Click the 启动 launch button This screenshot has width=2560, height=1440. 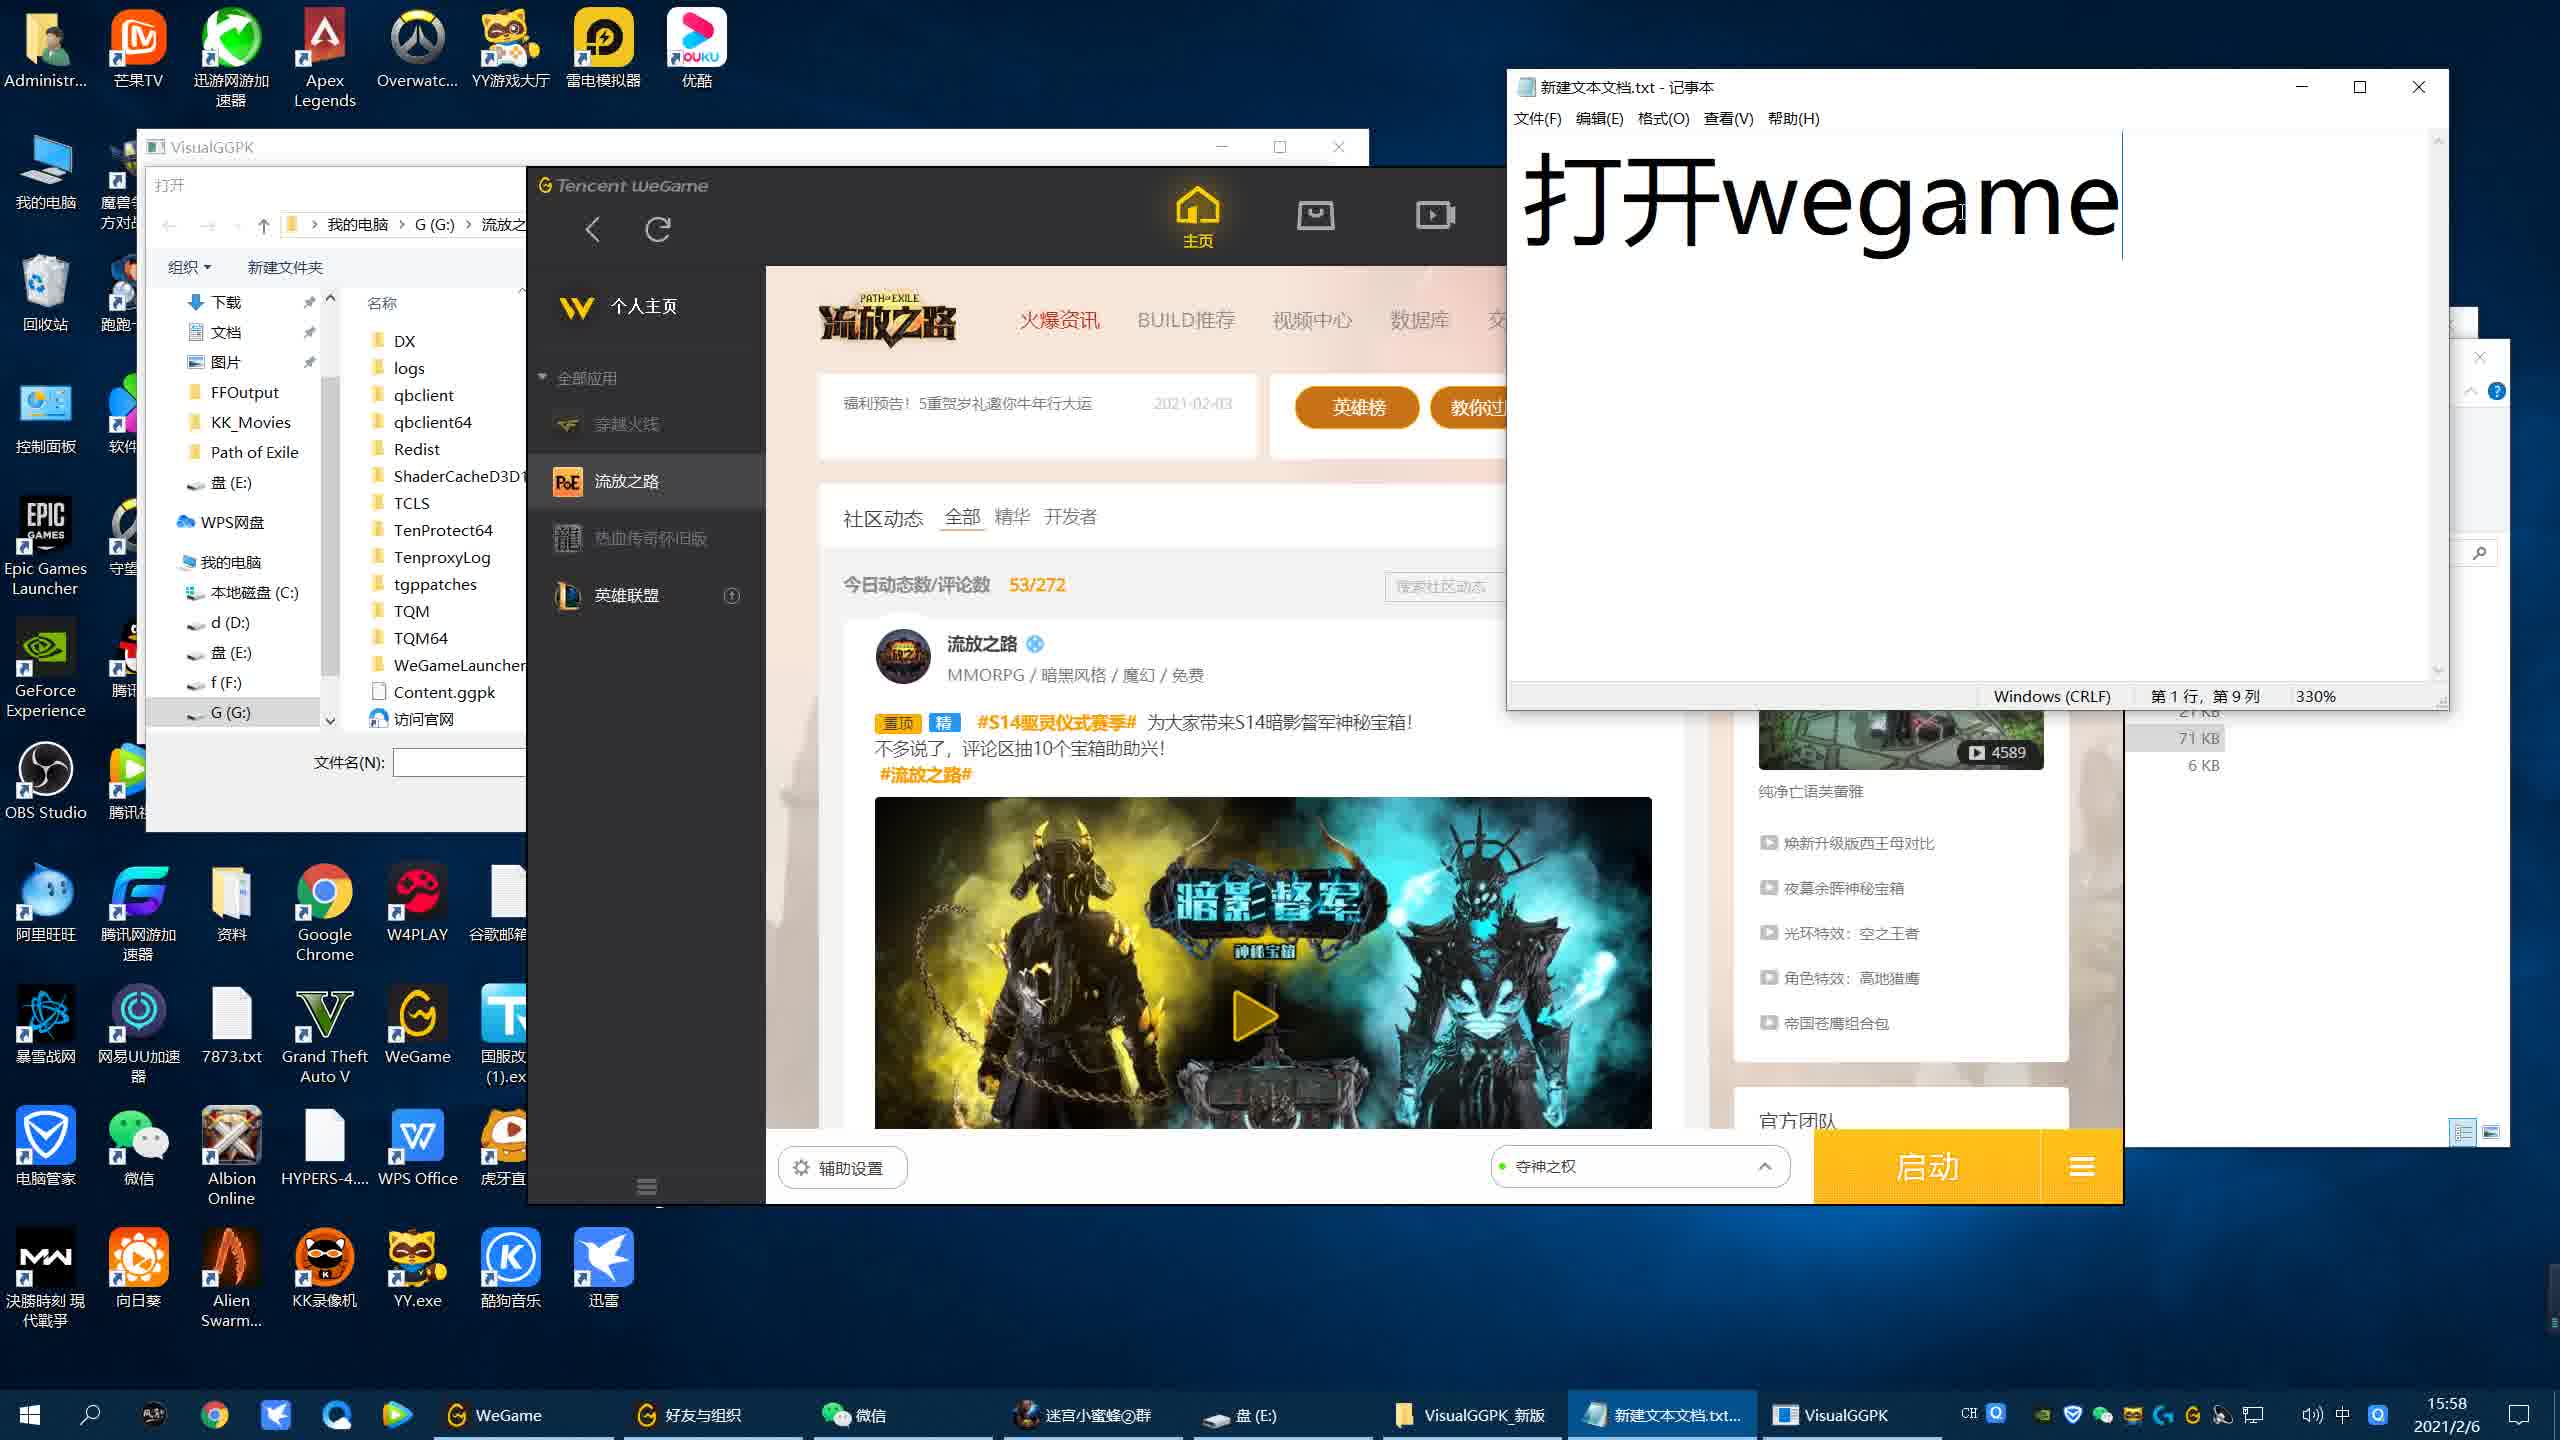click(x=1927, y=1167)
